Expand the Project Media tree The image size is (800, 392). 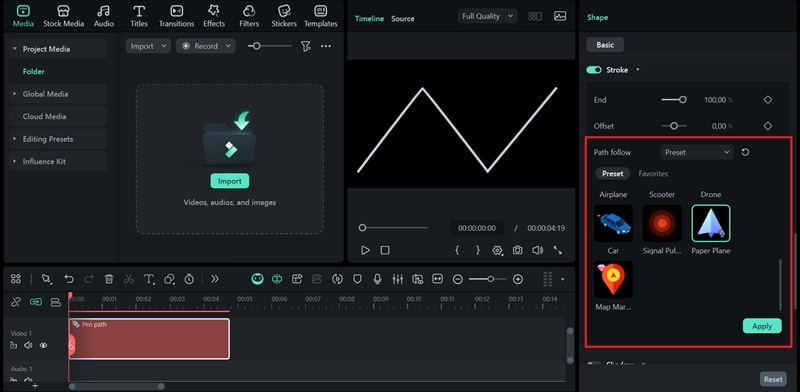pyautogui.click(x=15, y=49)
